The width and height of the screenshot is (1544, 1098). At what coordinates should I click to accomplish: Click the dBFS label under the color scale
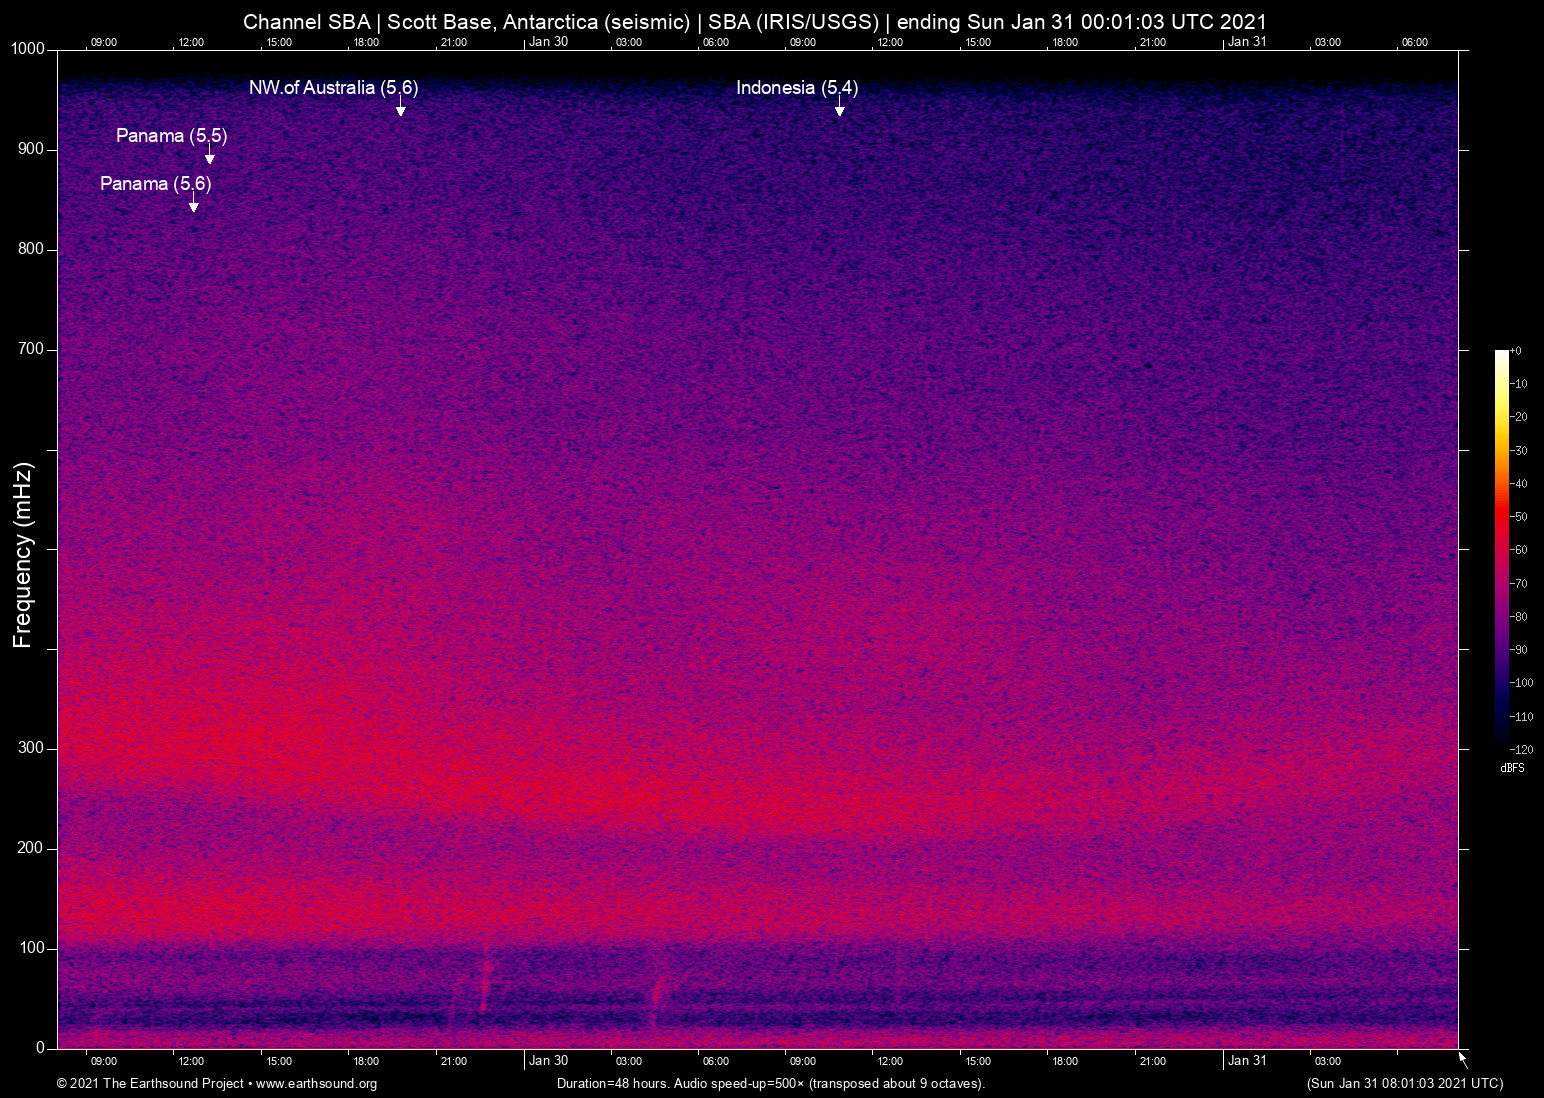tap(1512, 768)
